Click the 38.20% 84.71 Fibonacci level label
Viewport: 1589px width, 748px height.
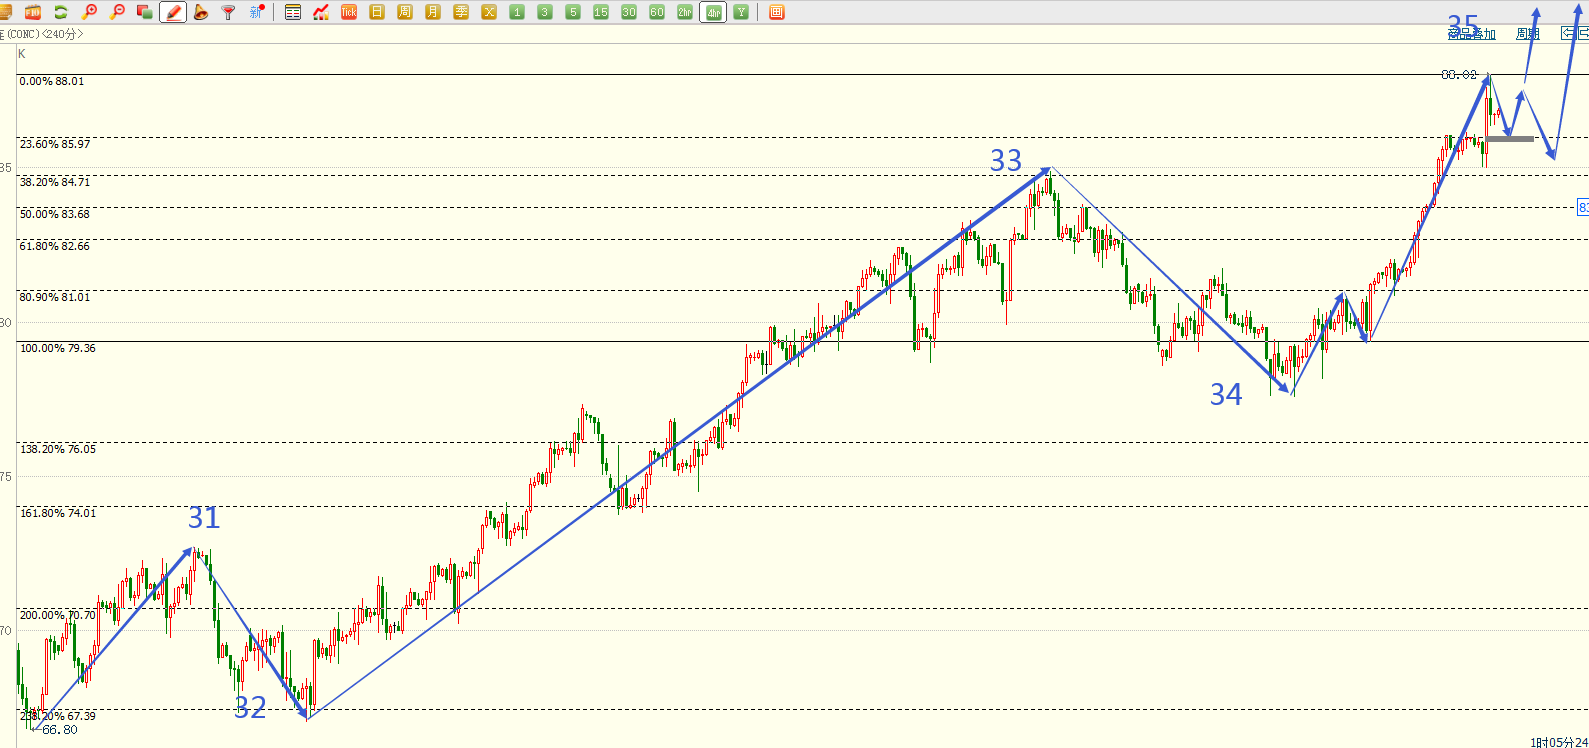point(55,182)
